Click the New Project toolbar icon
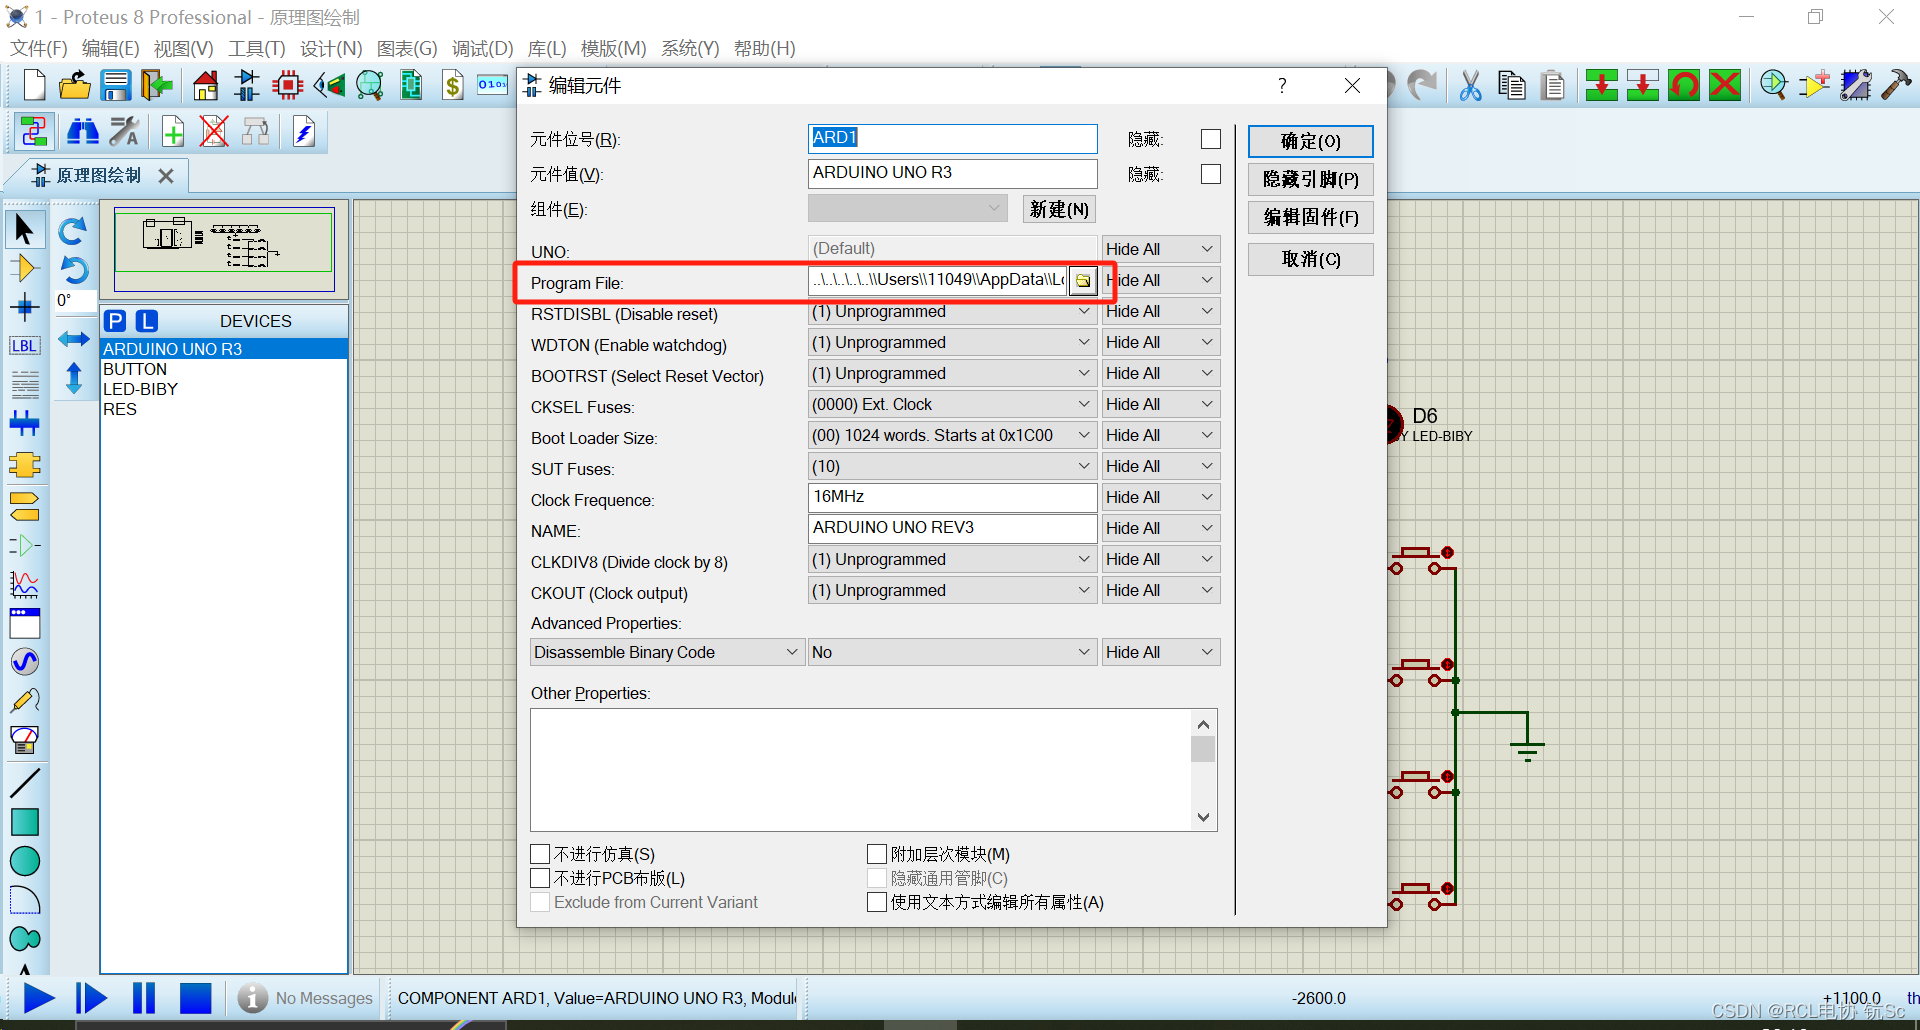Image resolution: width=1920 pixels, height=1030 pixels. click(34, 86)
